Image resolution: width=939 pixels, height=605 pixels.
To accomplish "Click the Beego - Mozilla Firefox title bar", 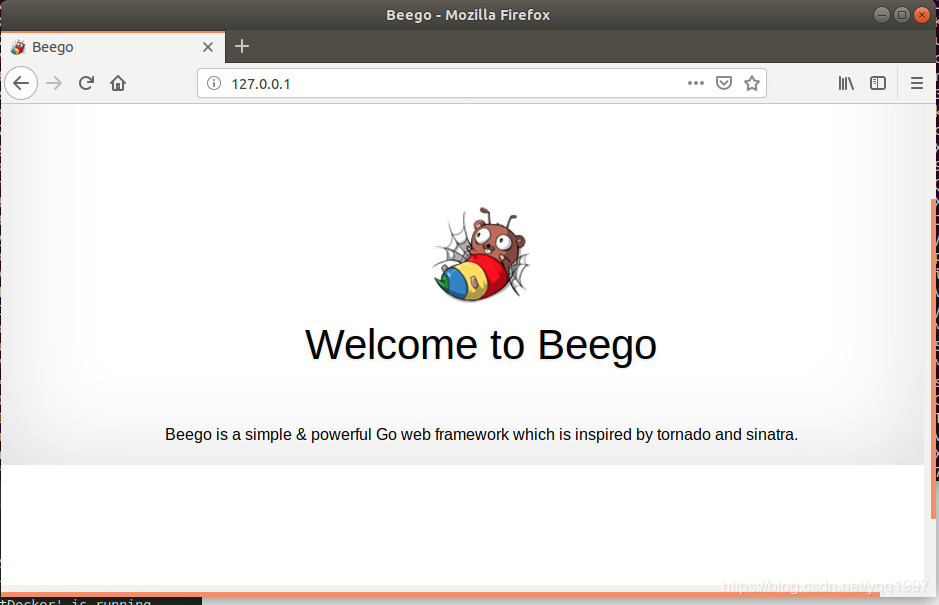I will point(468,15).
